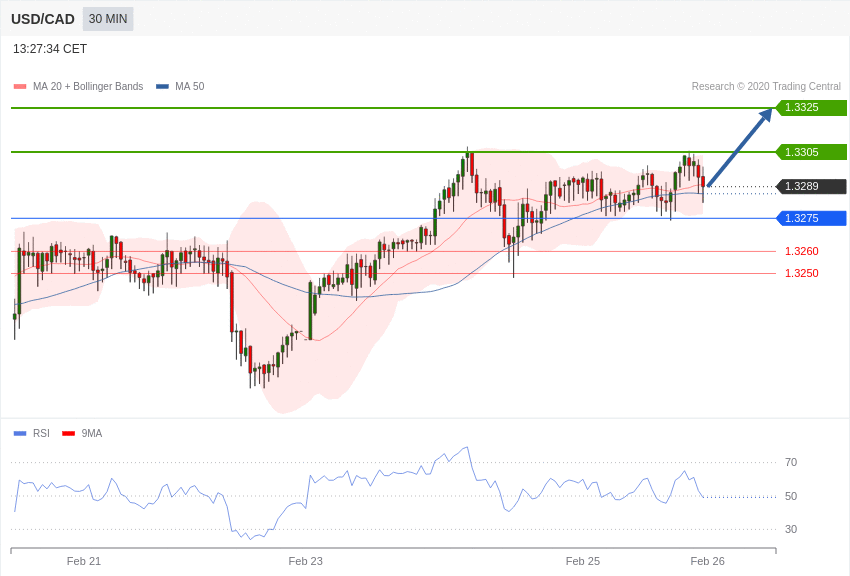Click the RSI 50 level label

pos(791,496)
